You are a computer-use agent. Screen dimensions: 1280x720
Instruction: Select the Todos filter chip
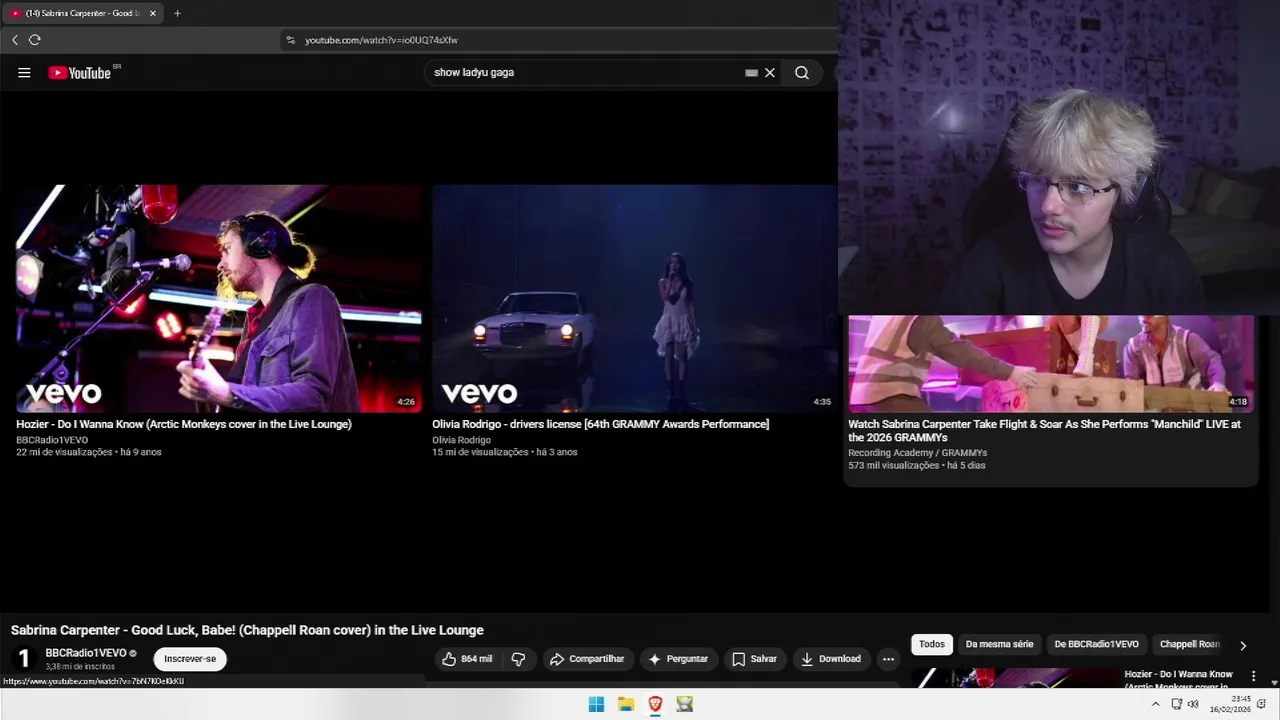click(932, 645)
